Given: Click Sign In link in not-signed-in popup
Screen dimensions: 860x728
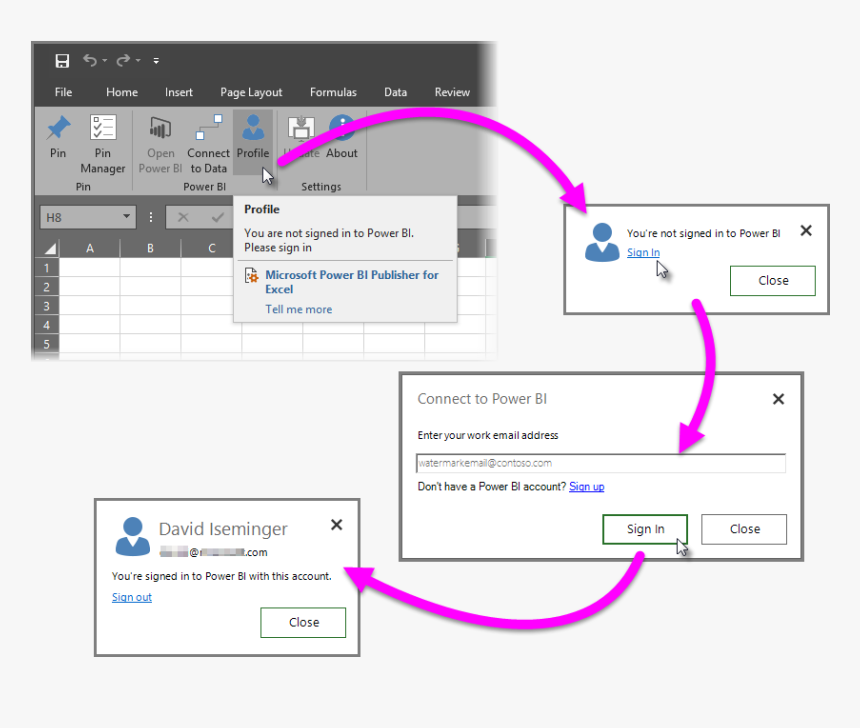Looking at the screenshot, I should tap(643, 252).
